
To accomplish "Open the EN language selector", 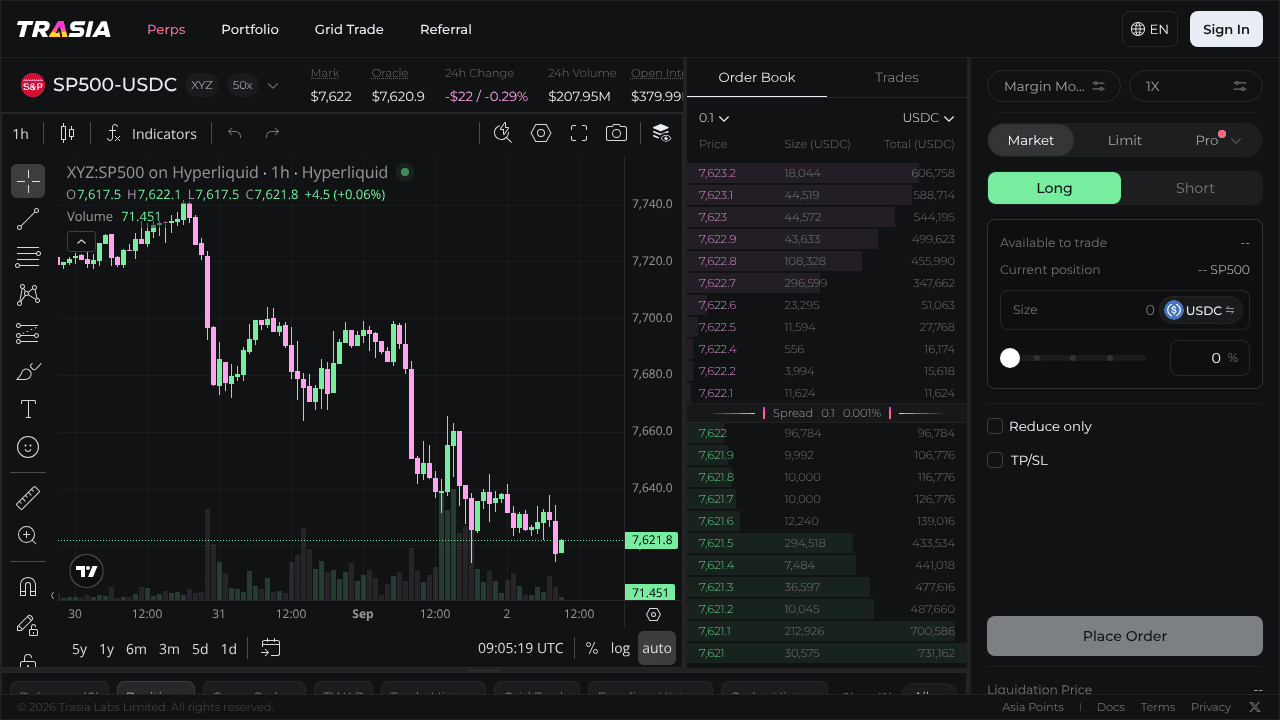I will [1150, 29].
